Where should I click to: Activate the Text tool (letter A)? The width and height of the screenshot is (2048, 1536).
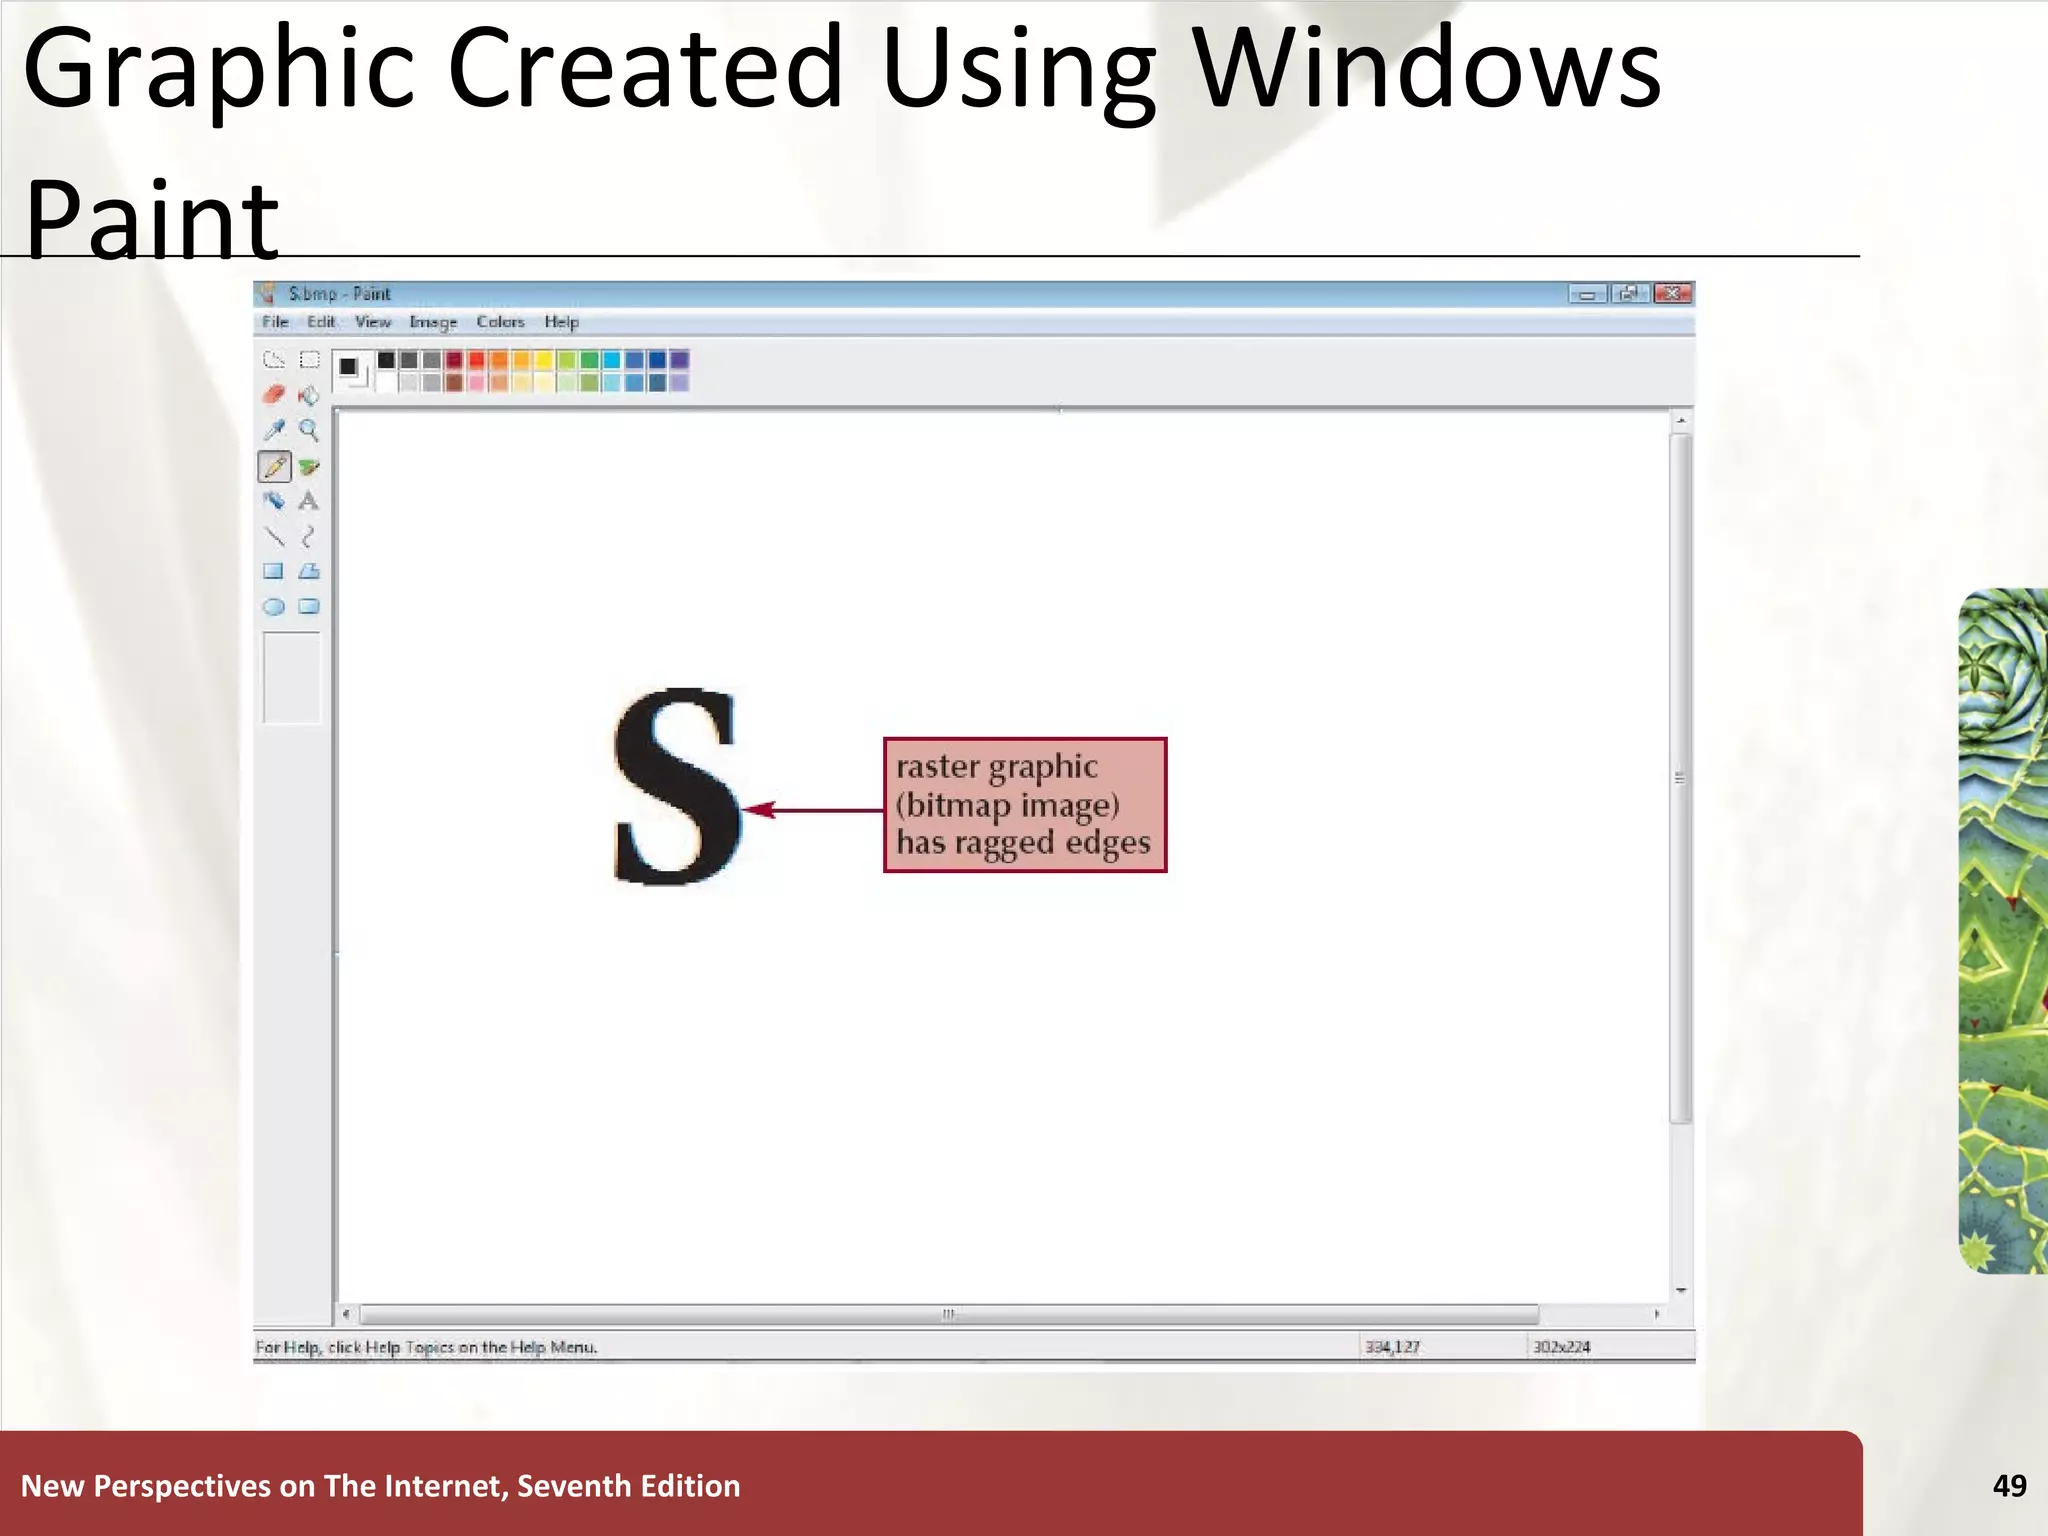(309, 501)
